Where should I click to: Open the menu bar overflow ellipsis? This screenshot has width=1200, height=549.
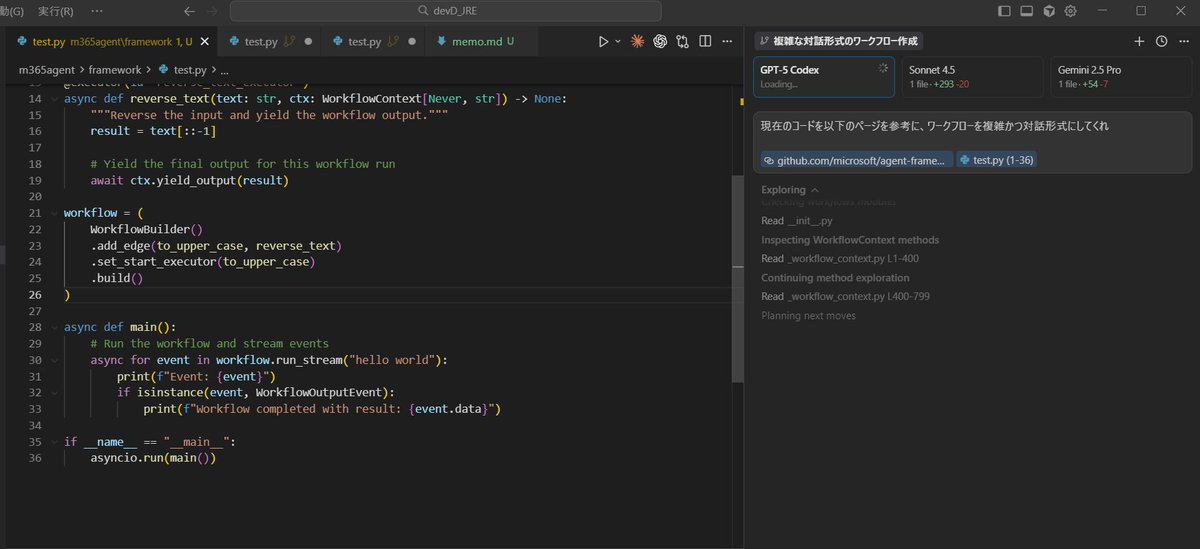tap(96, 11)
